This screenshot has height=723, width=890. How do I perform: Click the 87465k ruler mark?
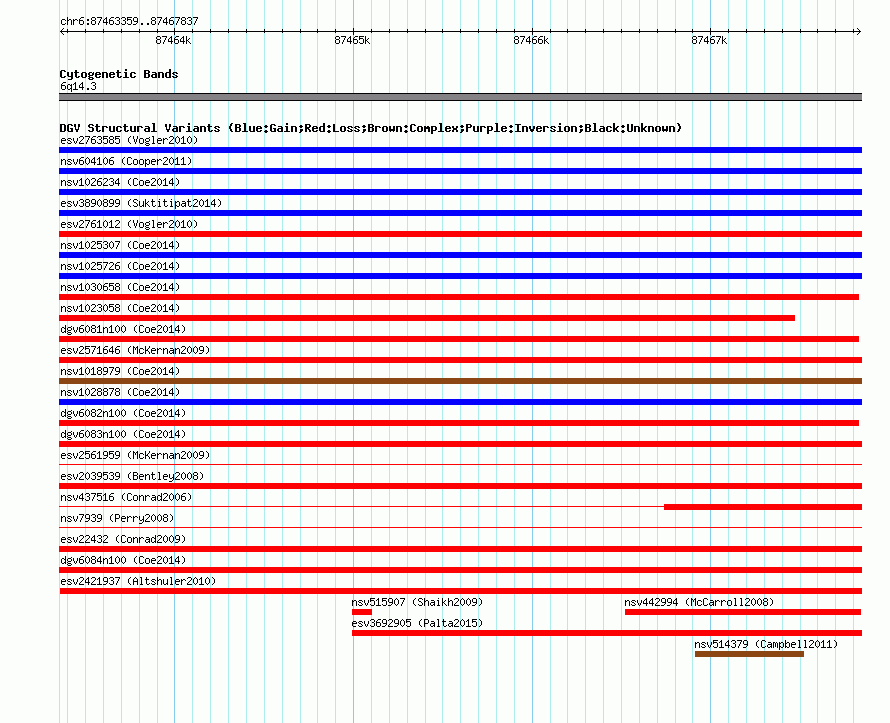coord(352,40)
